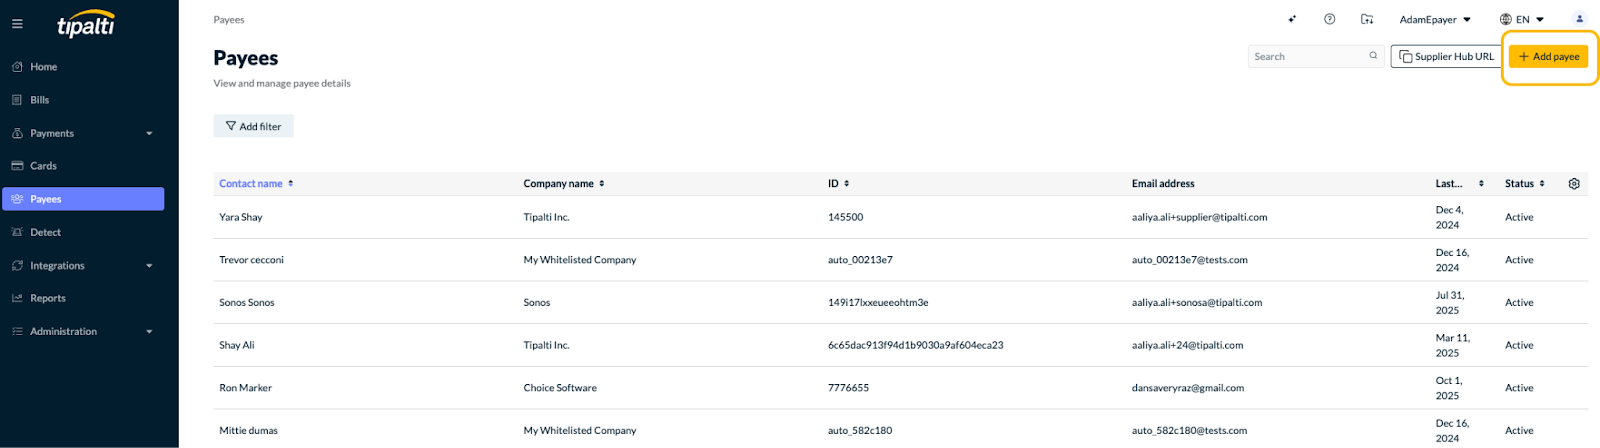Image resolution: width=1600 pixels, height=448 pixels.
Task: Open Reports in sidebar
Action: 83,298
